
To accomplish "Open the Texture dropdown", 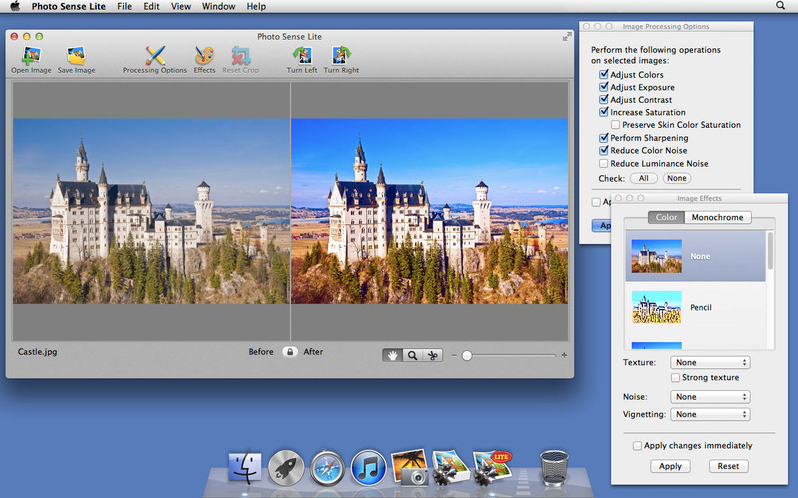I will [x=710, y=362].
